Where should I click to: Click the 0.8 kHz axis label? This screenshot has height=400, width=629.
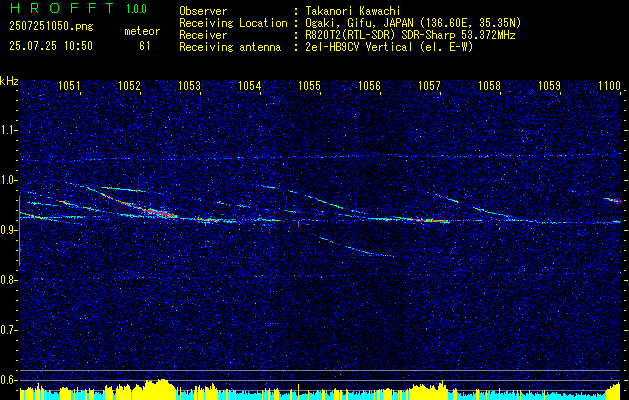(x=9, y=280)
